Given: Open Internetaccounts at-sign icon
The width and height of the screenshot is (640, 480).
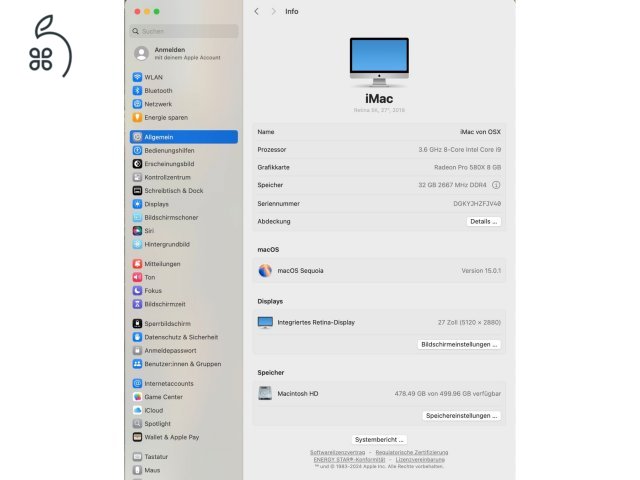Looking at the screenshot, I should pyautogui.click(x=138, y=384).
